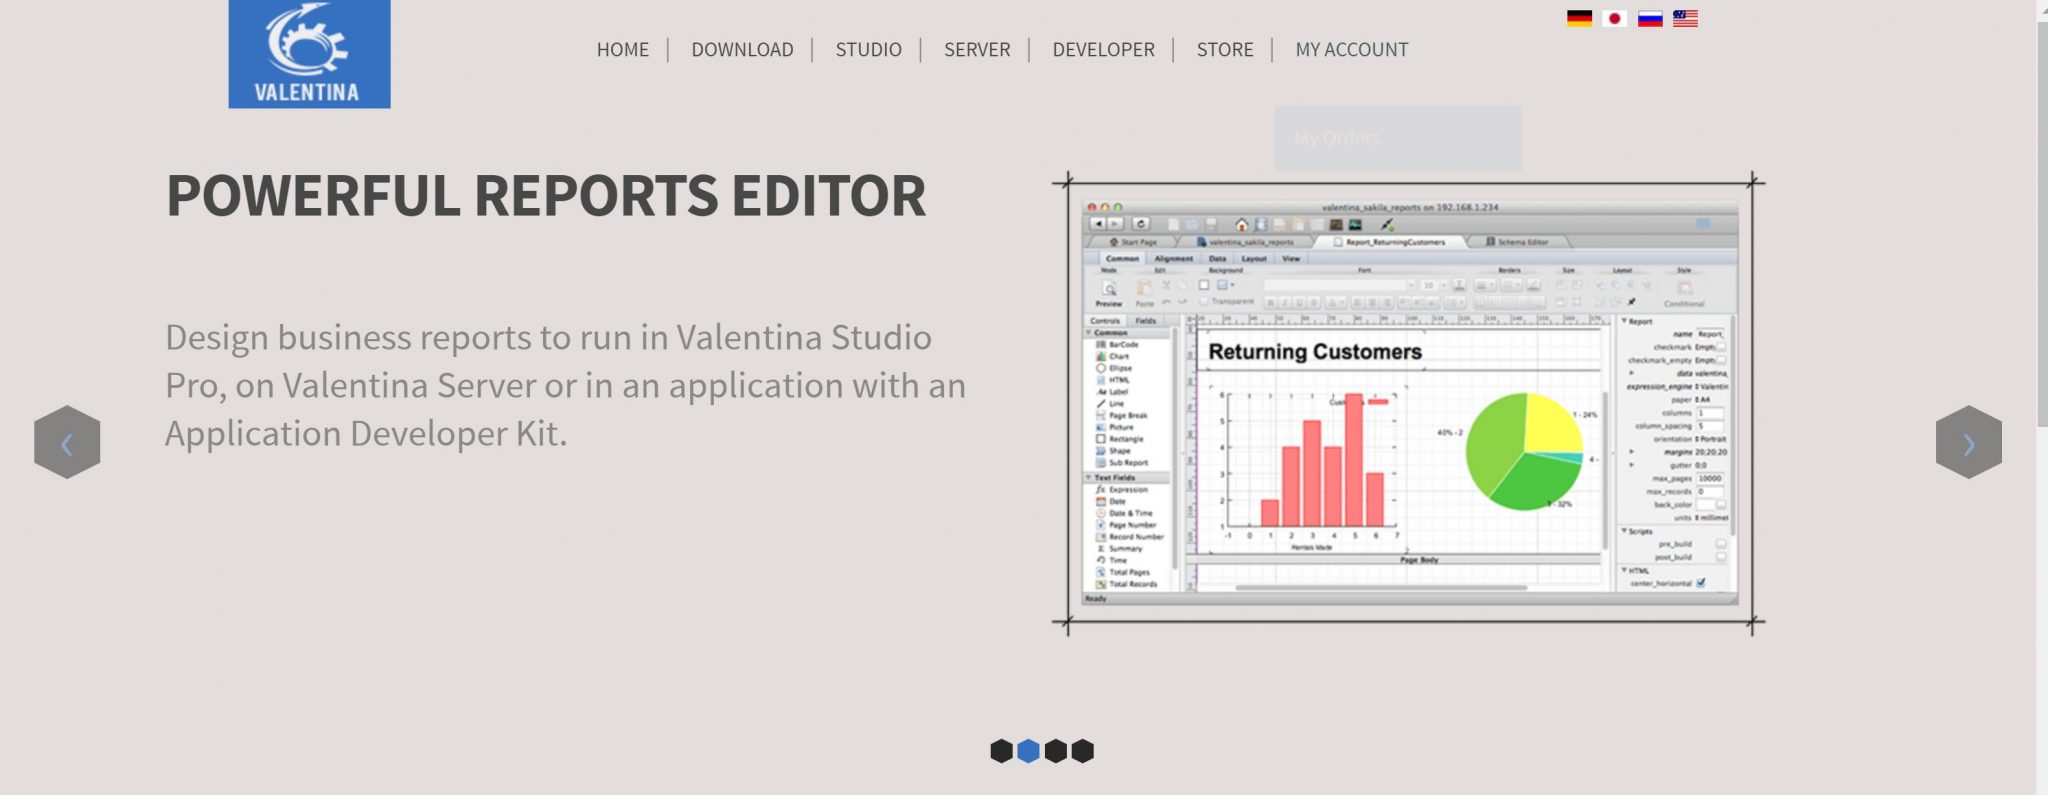2048x795 pixels.
Task: Select the last carousel hexagon dot
Action: [x=1082, y=751]
